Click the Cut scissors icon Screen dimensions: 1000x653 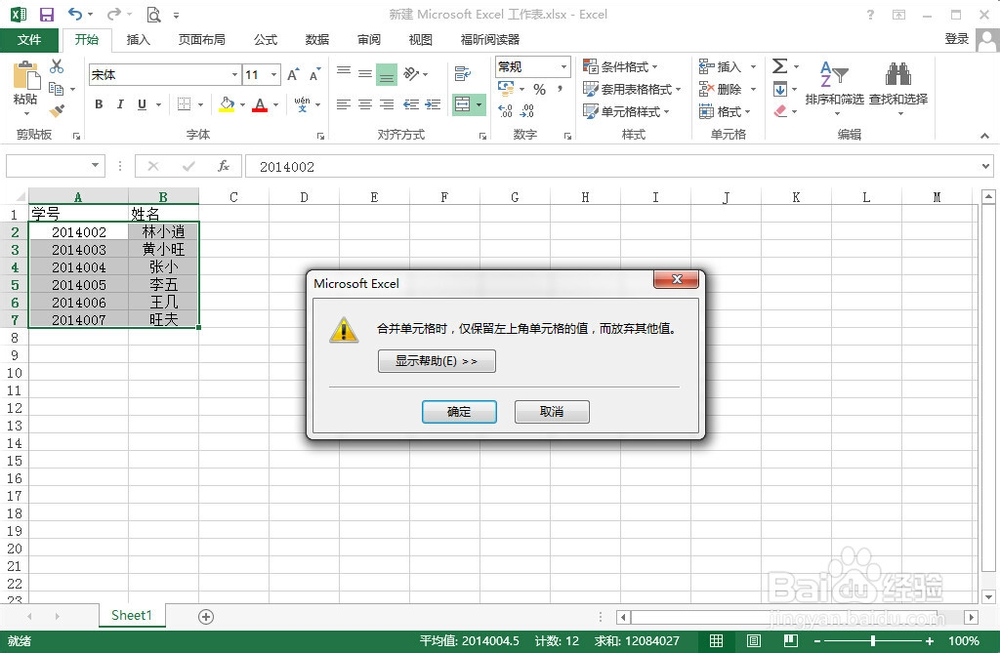57,66
